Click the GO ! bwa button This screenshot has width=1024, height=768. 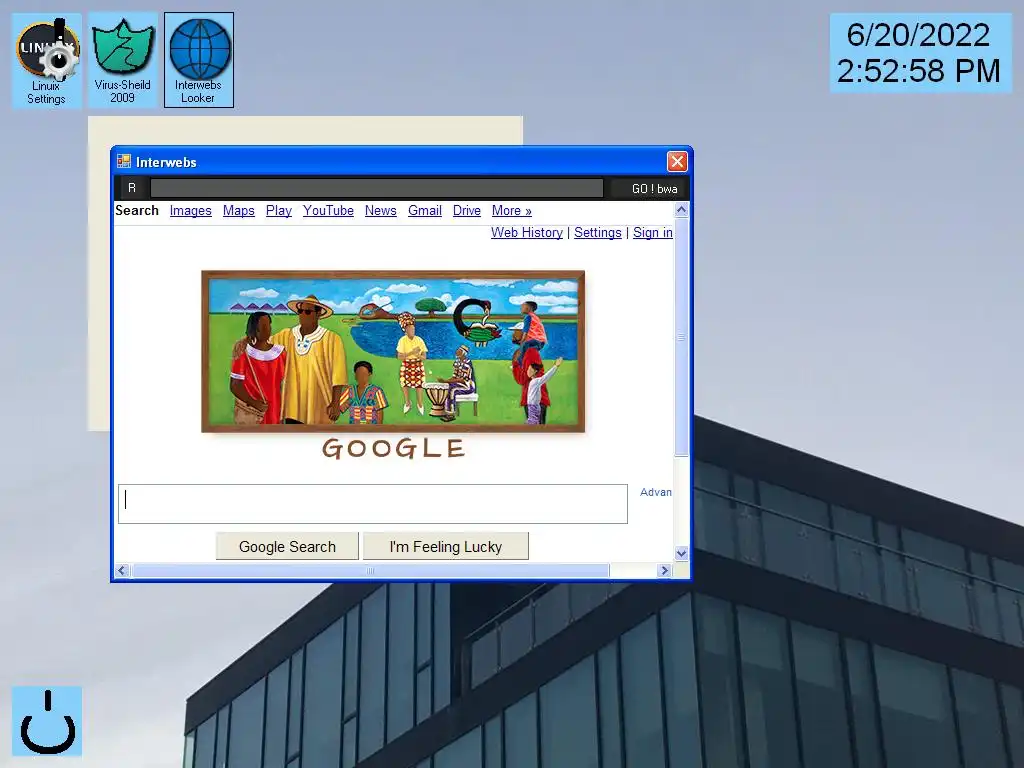[654, 189]
